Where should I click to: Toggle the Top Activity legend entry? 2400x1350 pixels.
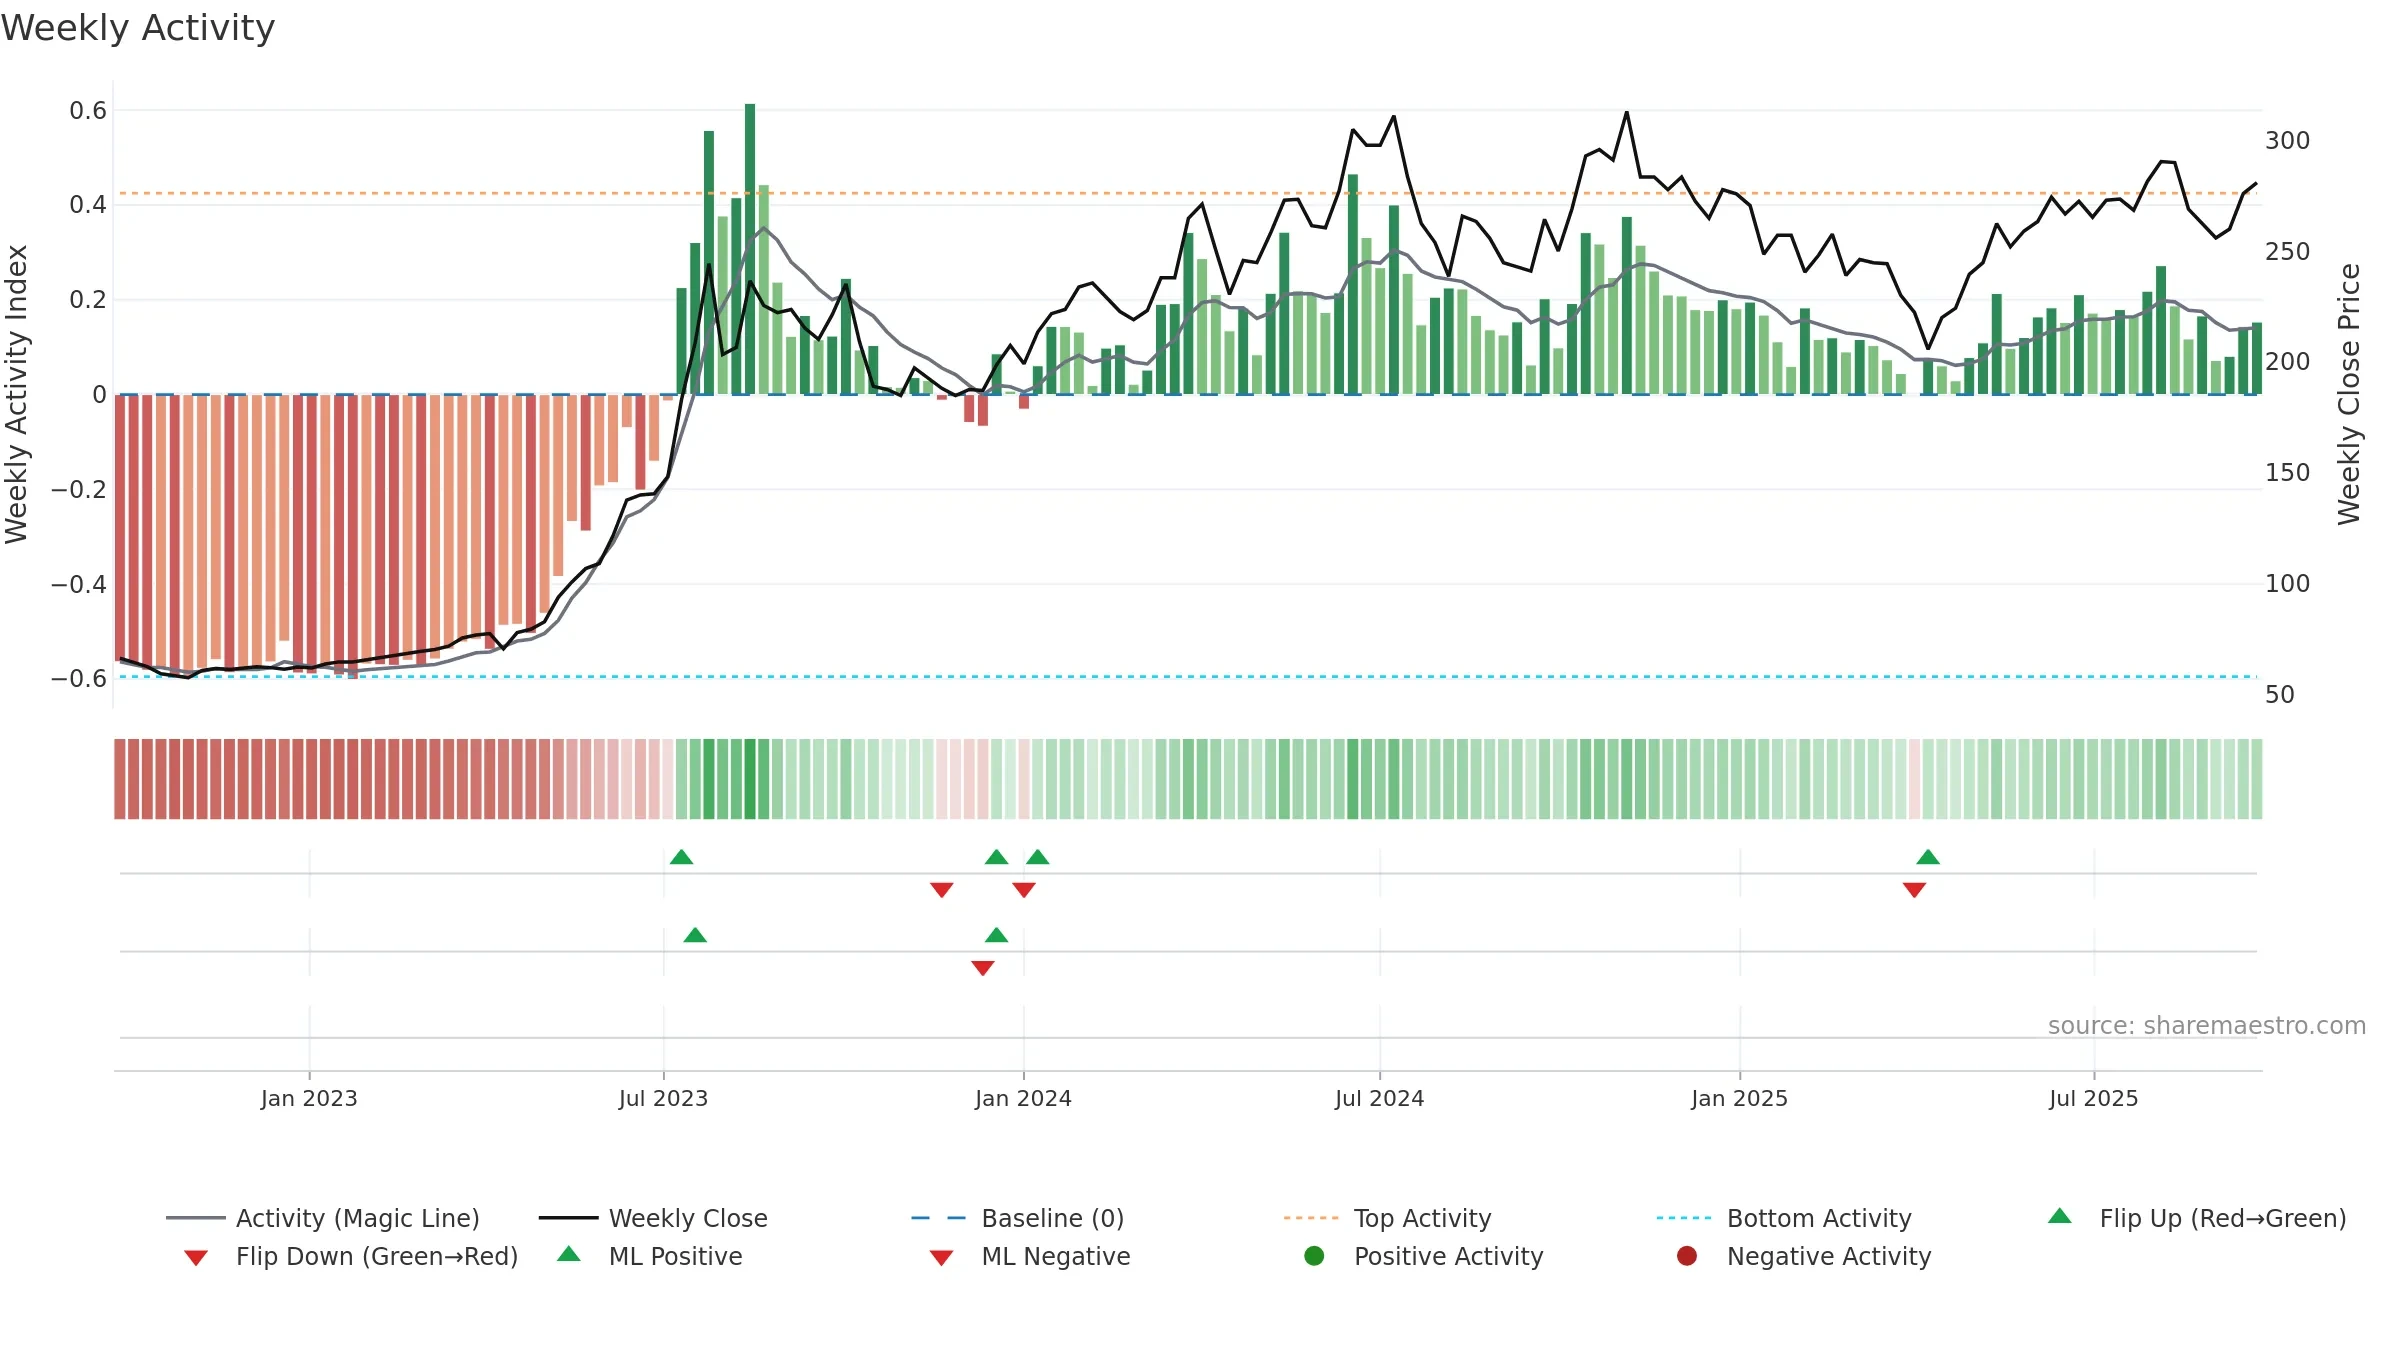(1387, 1218)
